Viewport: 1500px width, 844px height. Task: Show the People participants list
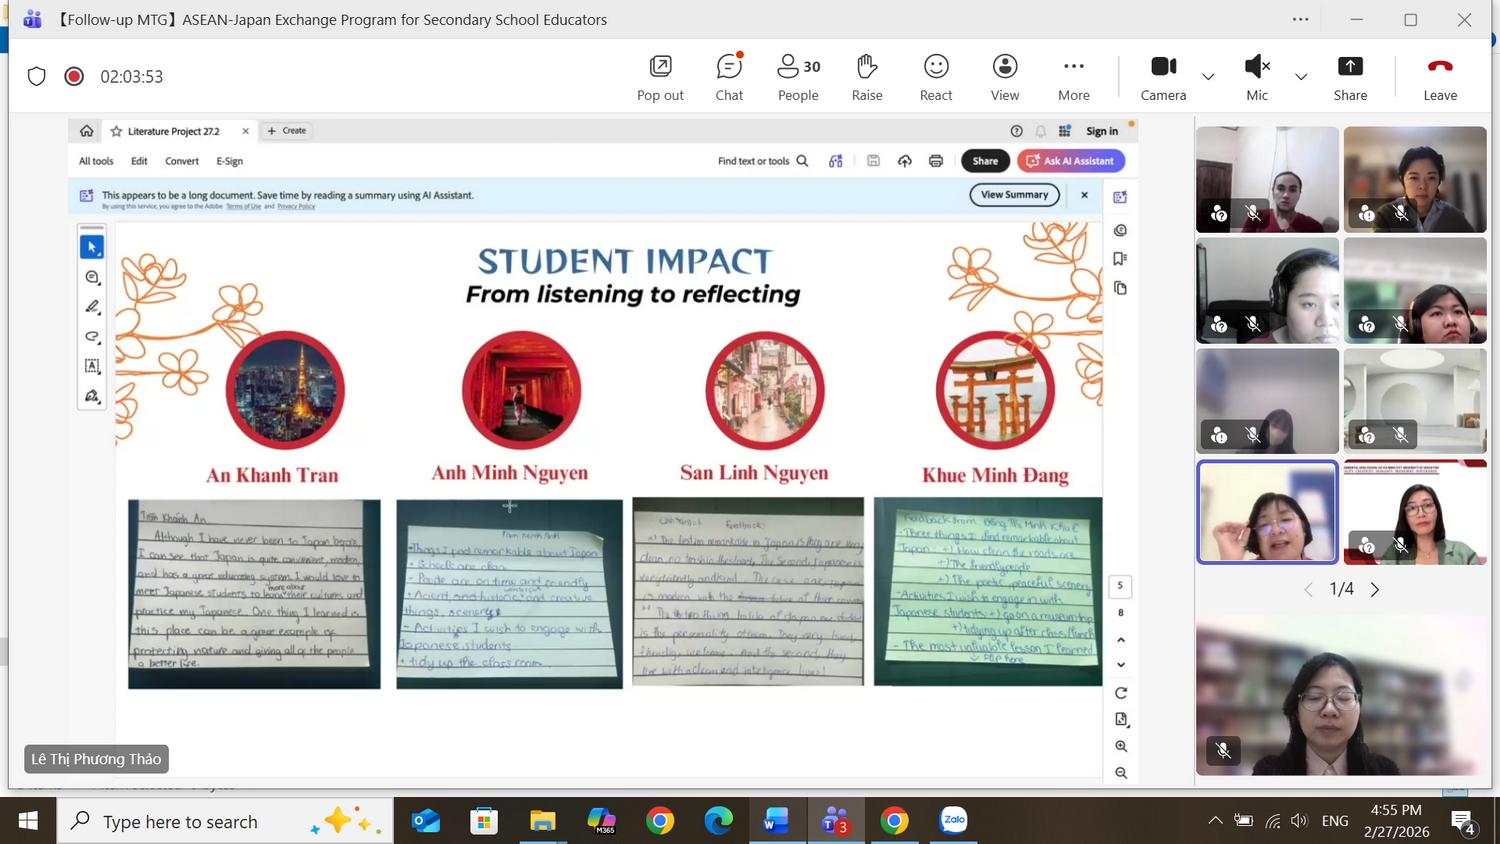(x=798, y=76)
